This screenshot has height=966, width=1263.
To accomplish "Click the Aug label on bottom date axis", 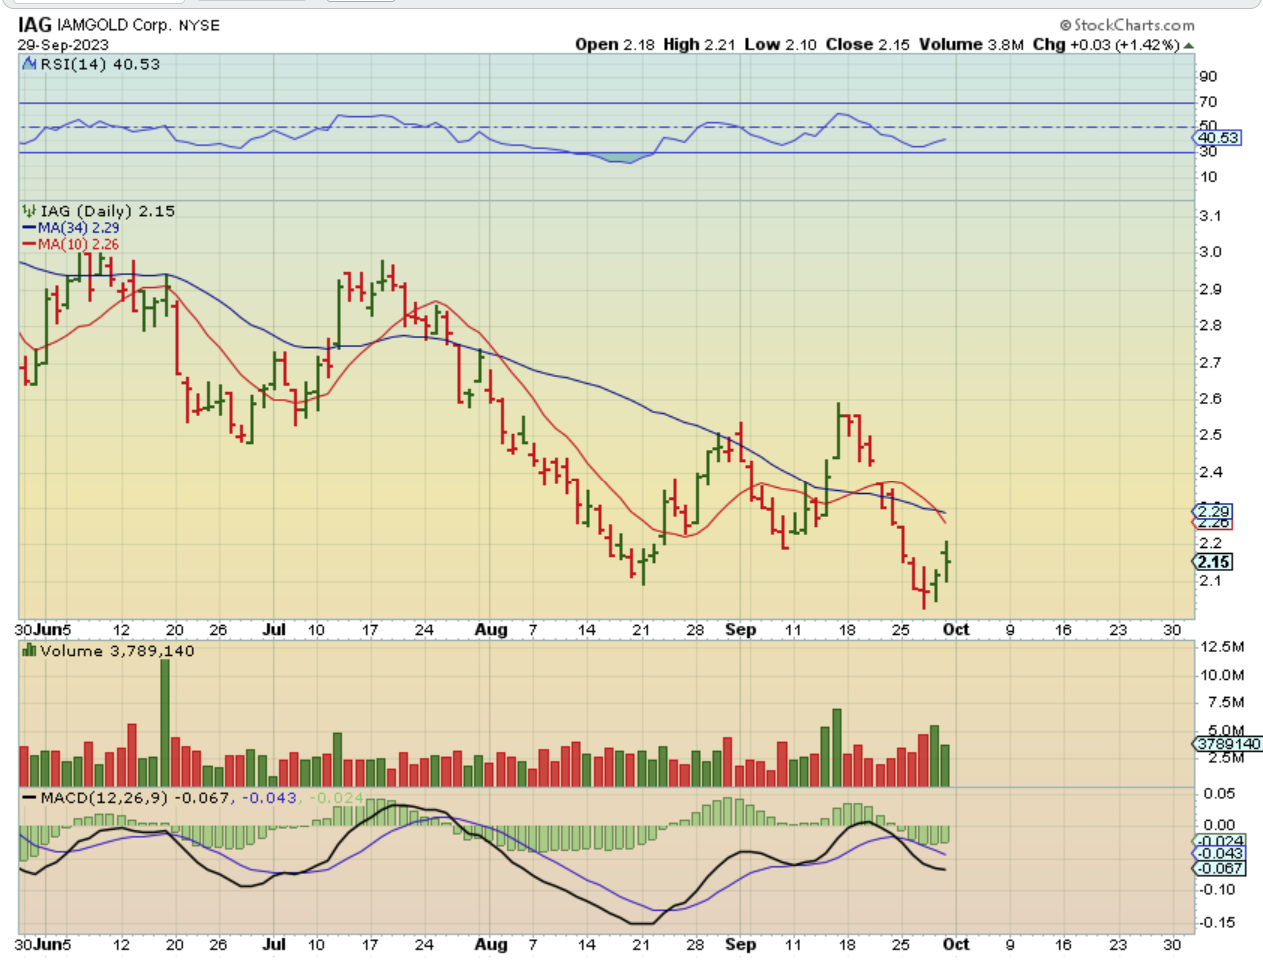I will tap(491, 944).
